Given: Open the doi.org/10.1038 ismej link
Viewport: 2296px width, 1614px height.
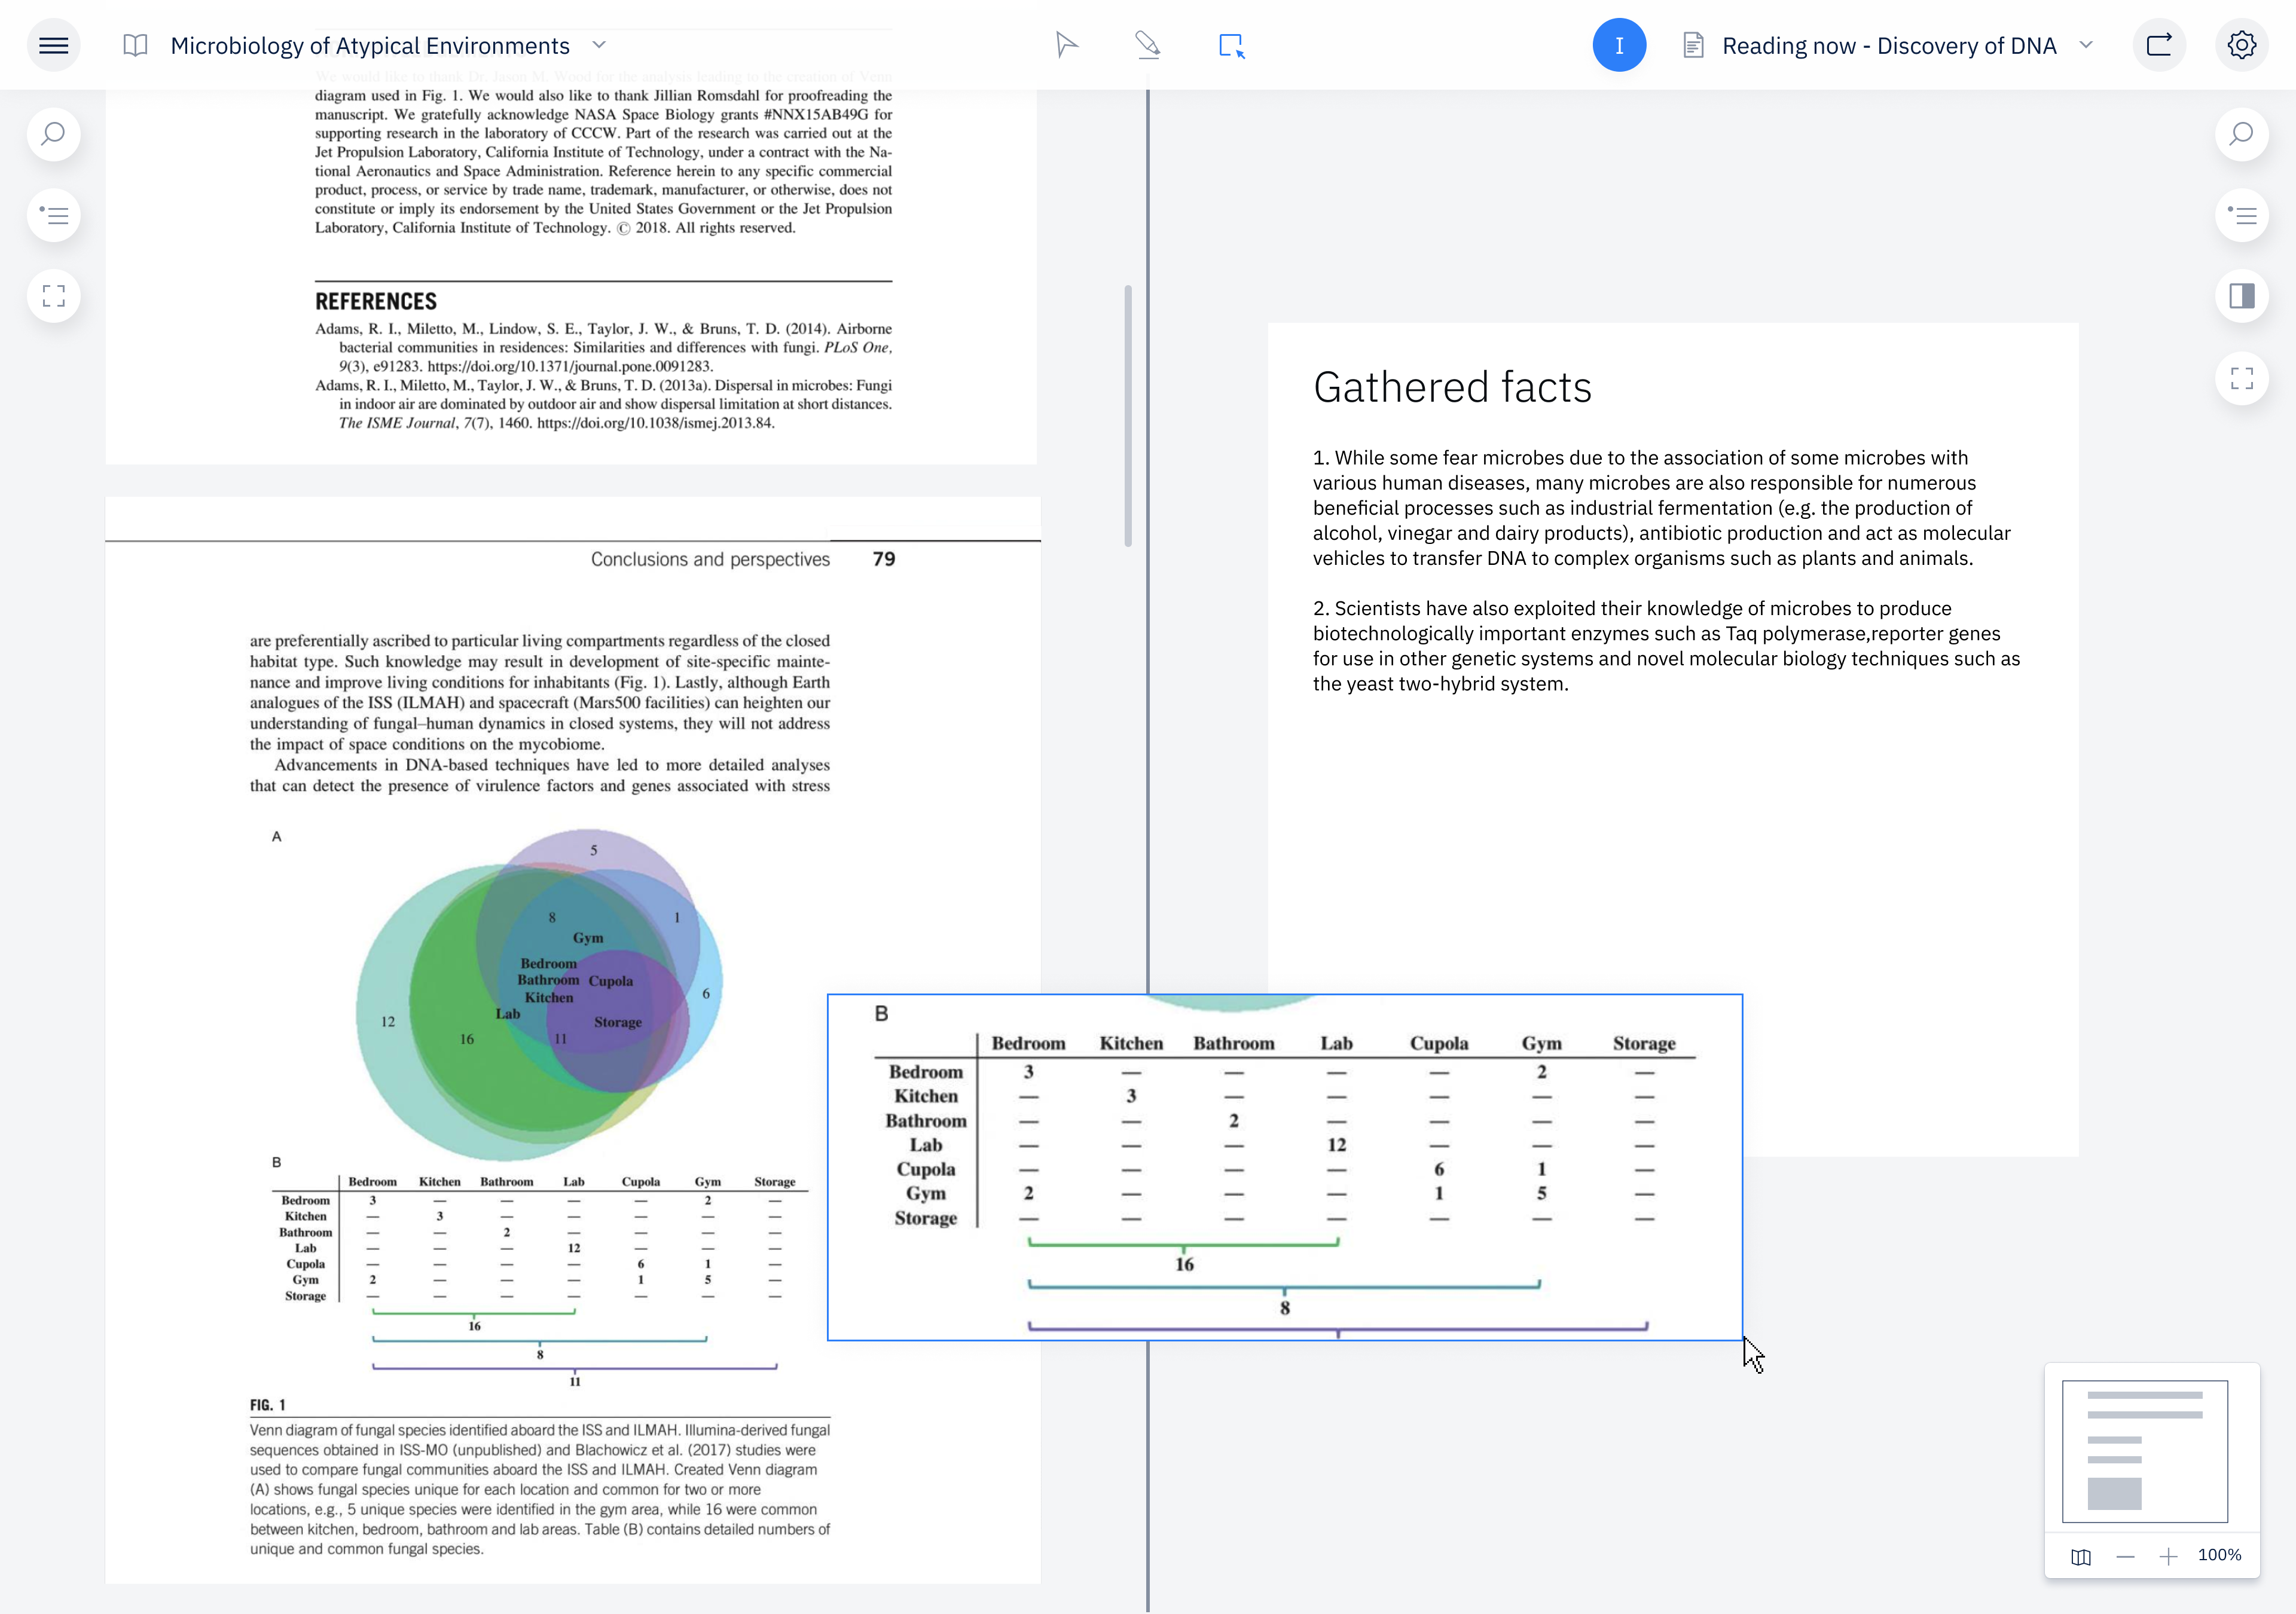Looking at the screenshot, I should point(656,423).
